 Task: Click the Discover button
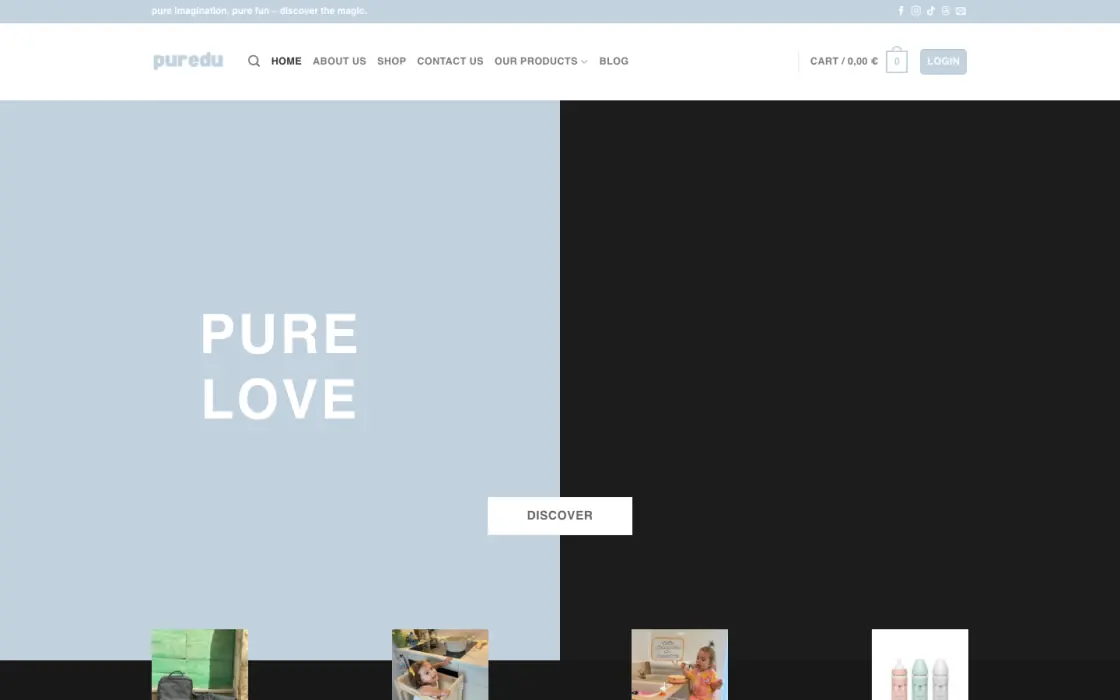pyautogui.click(x=559, y=516)
